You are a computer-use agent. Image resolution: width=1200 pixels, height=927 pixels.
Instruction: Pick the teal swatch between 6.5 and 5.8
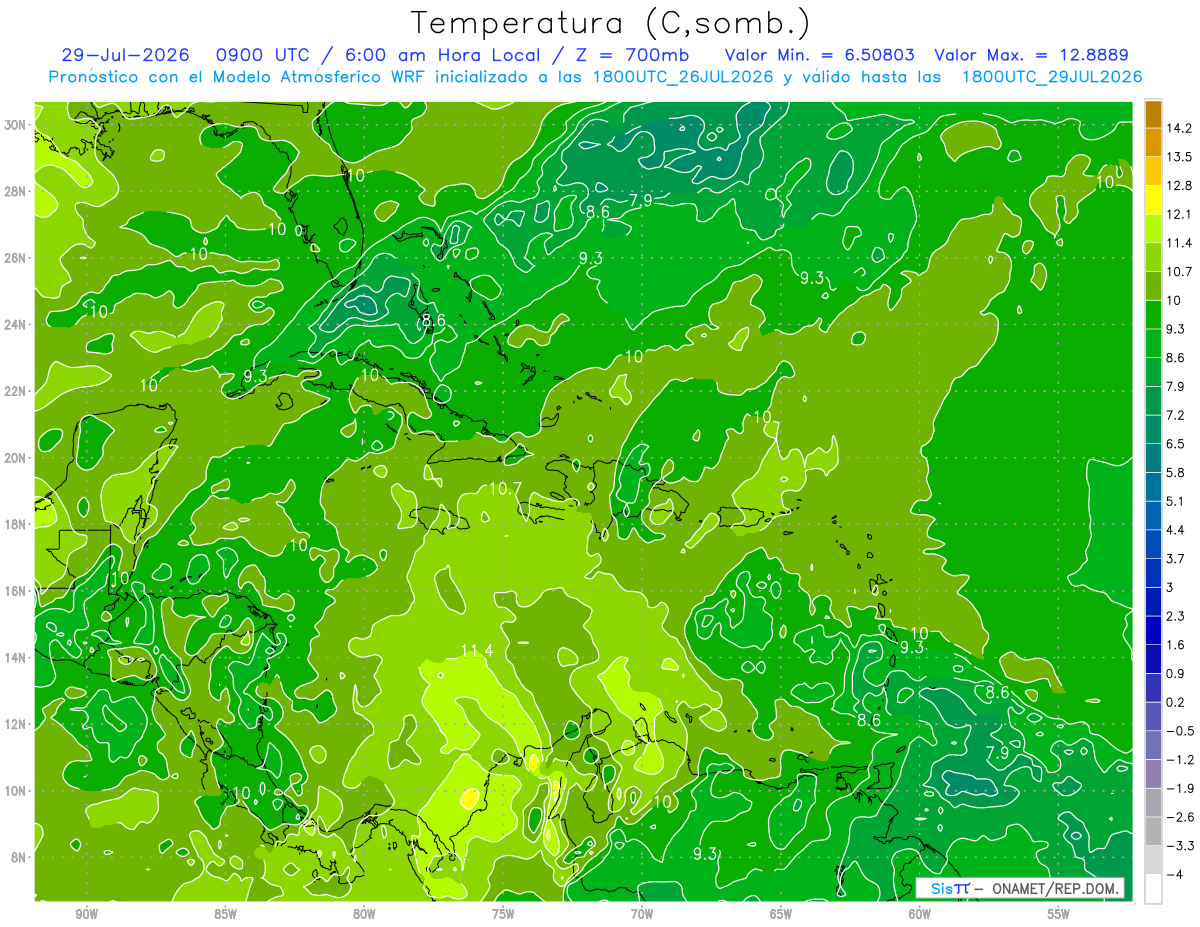pos(1153,458)
